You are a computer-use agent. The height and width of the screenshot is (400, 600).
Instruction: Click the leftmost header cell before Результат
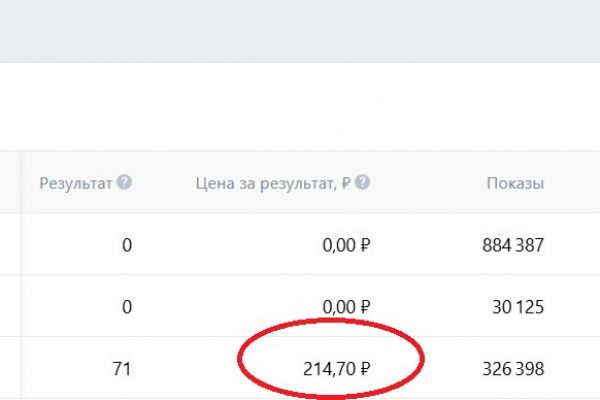point(9,183)
